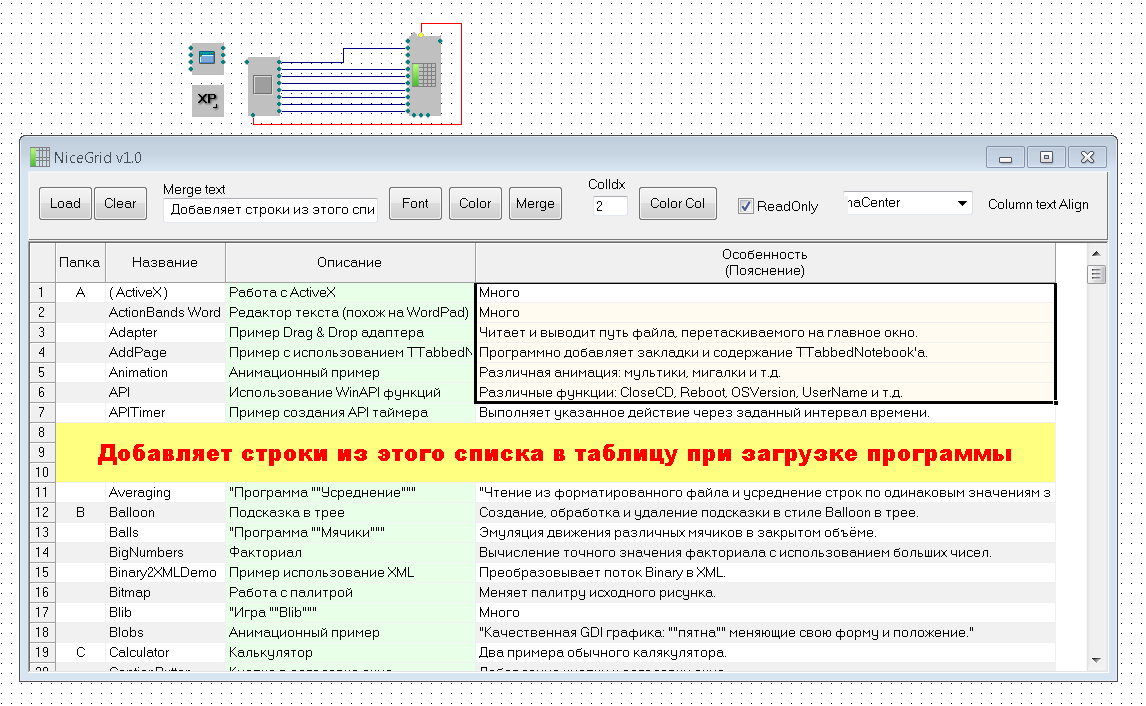
Task: Select the Bitmap name cell
Action: point(165,593)
